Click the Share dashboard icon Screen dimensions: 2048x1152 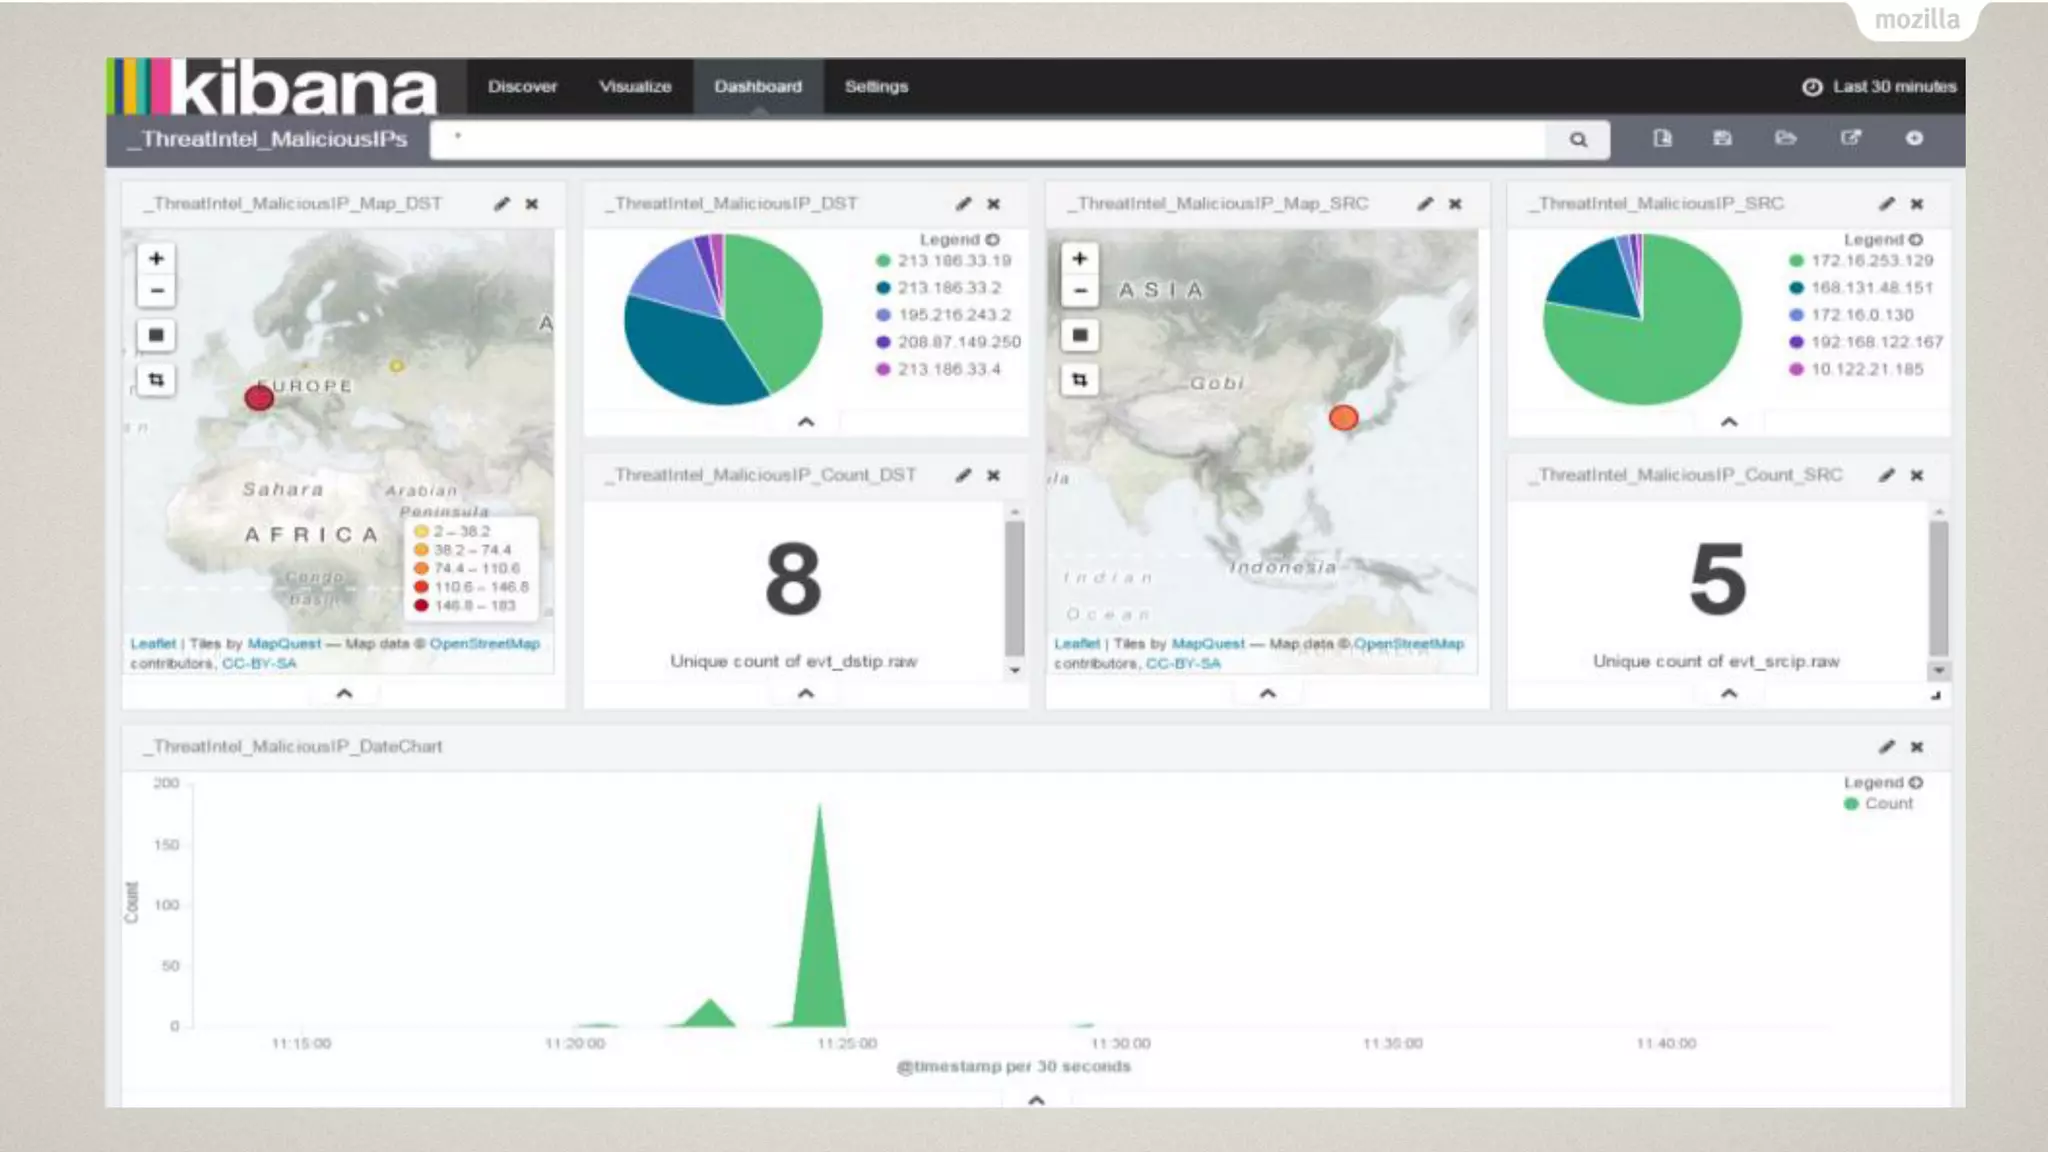[x=1850, y=138]
